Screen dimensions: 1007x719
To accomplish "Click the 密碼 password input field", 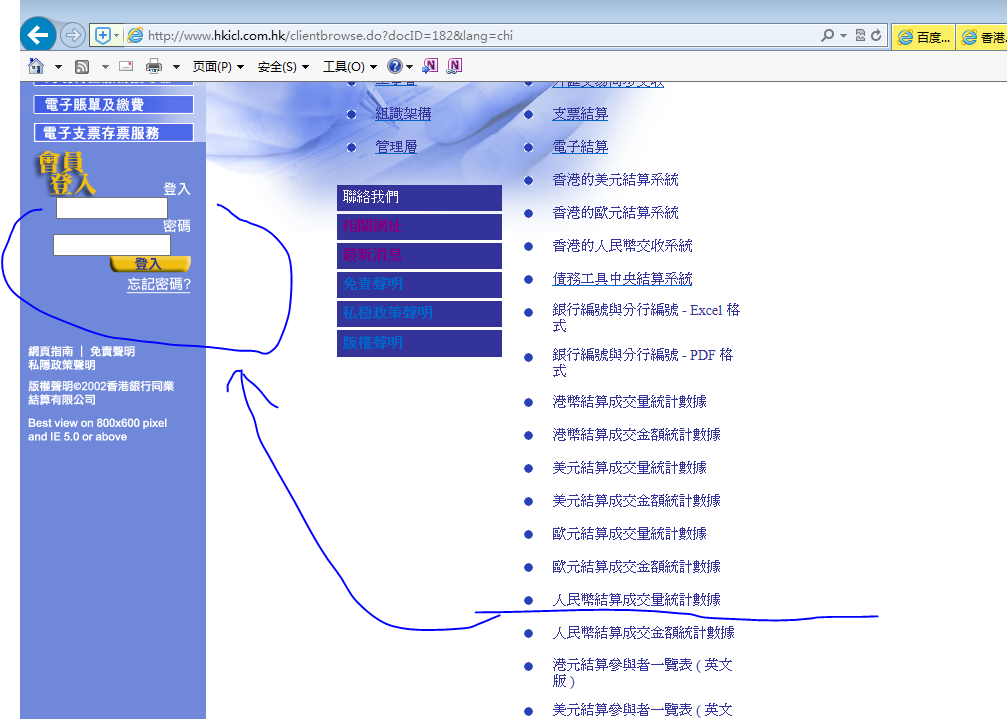I will click(x=112, y=245).
